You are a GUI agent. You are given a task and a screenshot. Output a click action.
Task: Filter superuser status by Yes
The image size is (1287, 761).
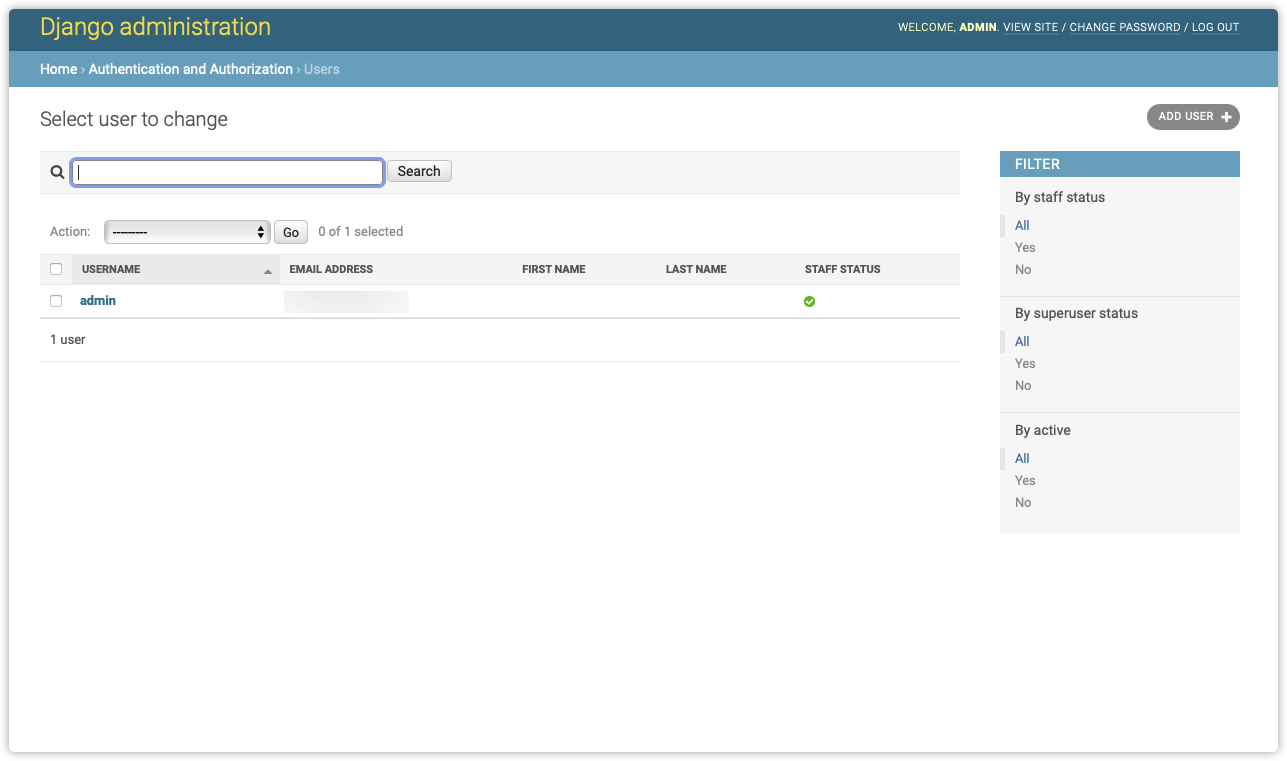[1025, 364]
